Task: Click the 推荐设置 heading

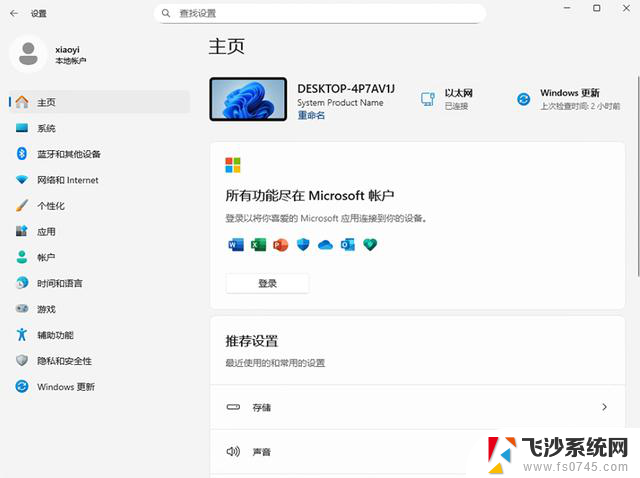Action: click(x=252, y=341)
